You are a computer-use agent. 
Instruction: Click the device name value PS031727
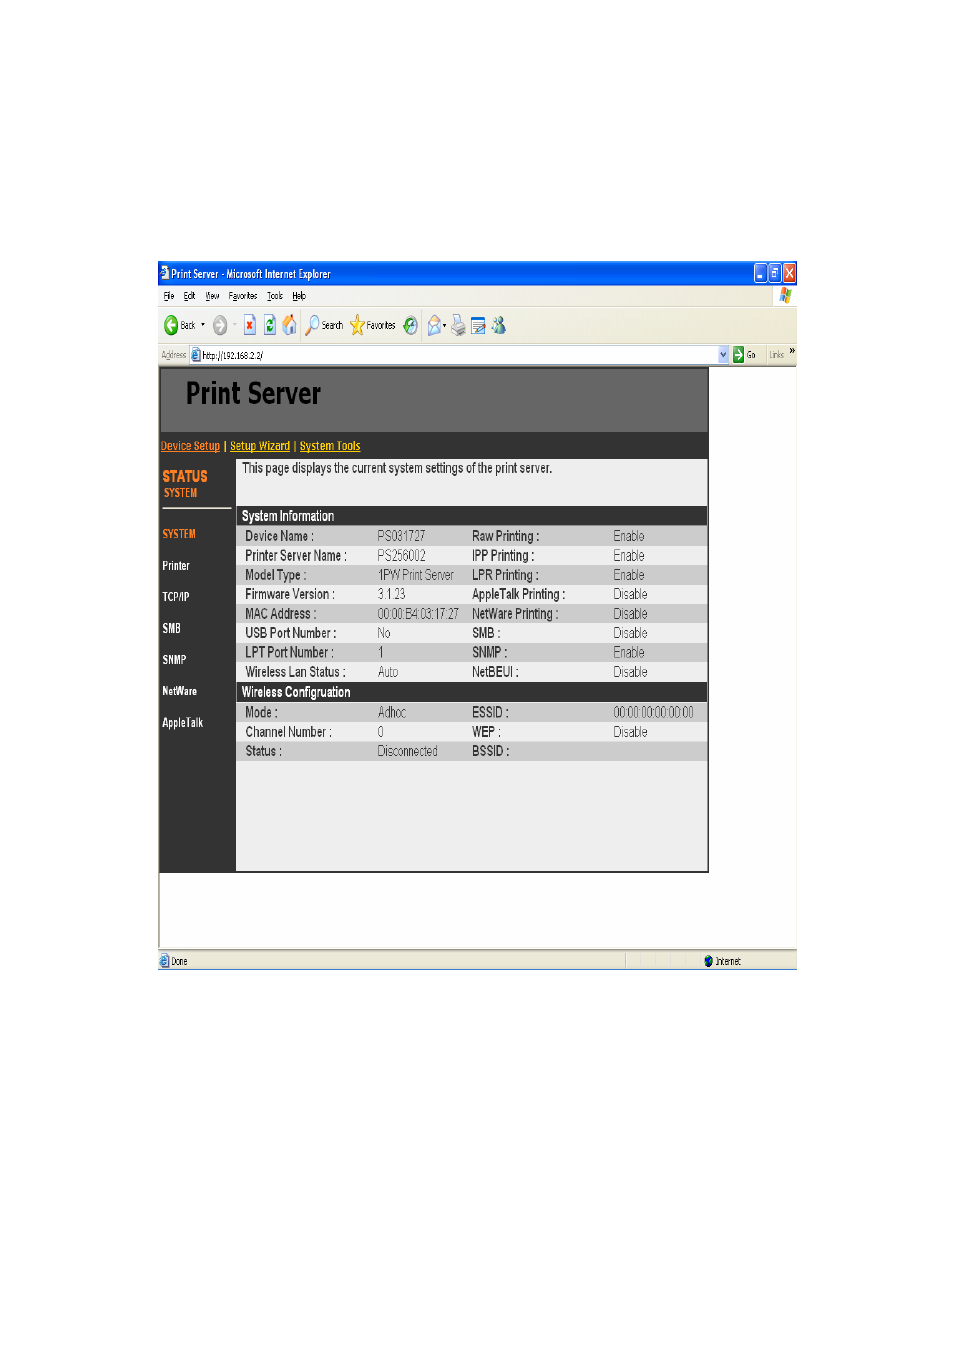[401, 536]
